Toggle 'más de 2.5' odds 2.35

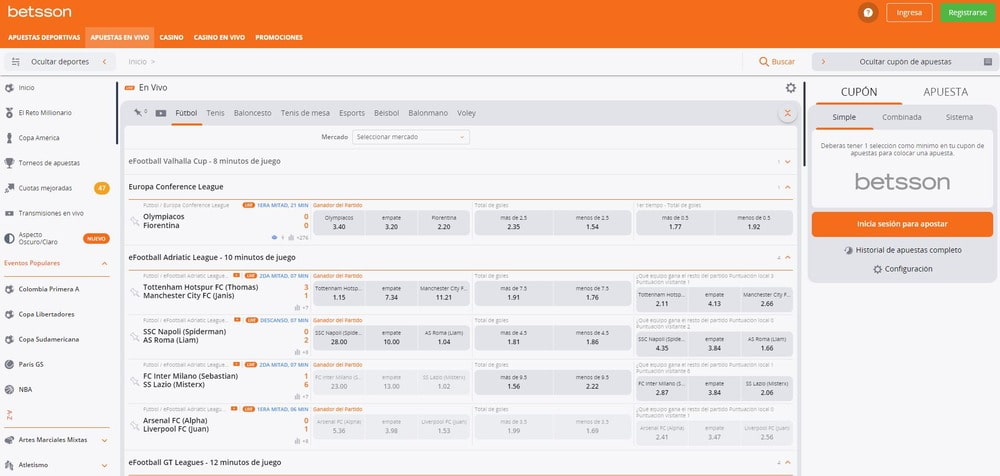[513, 223]
